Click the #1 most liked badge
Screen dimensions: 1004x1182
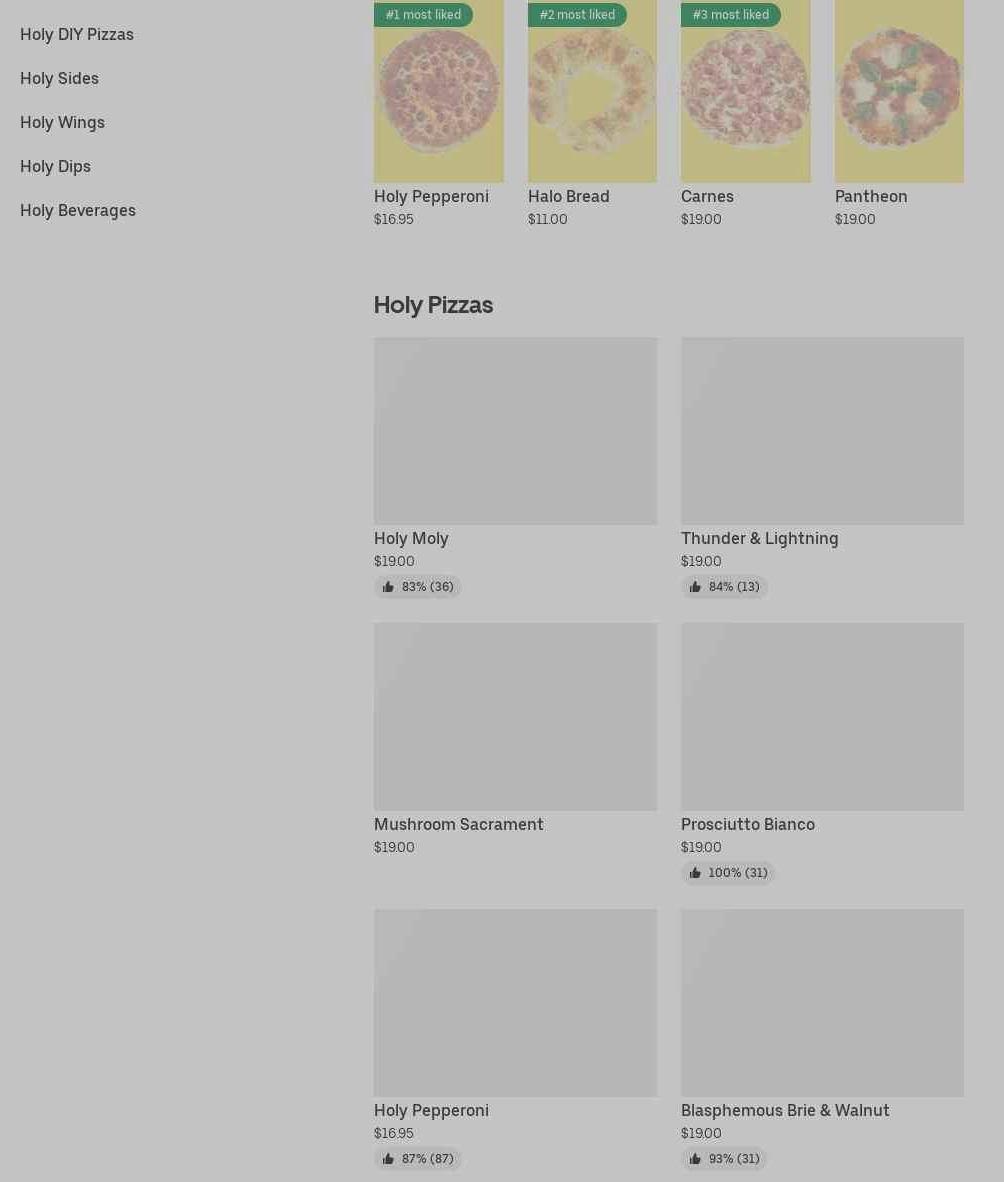click(423, 14)
